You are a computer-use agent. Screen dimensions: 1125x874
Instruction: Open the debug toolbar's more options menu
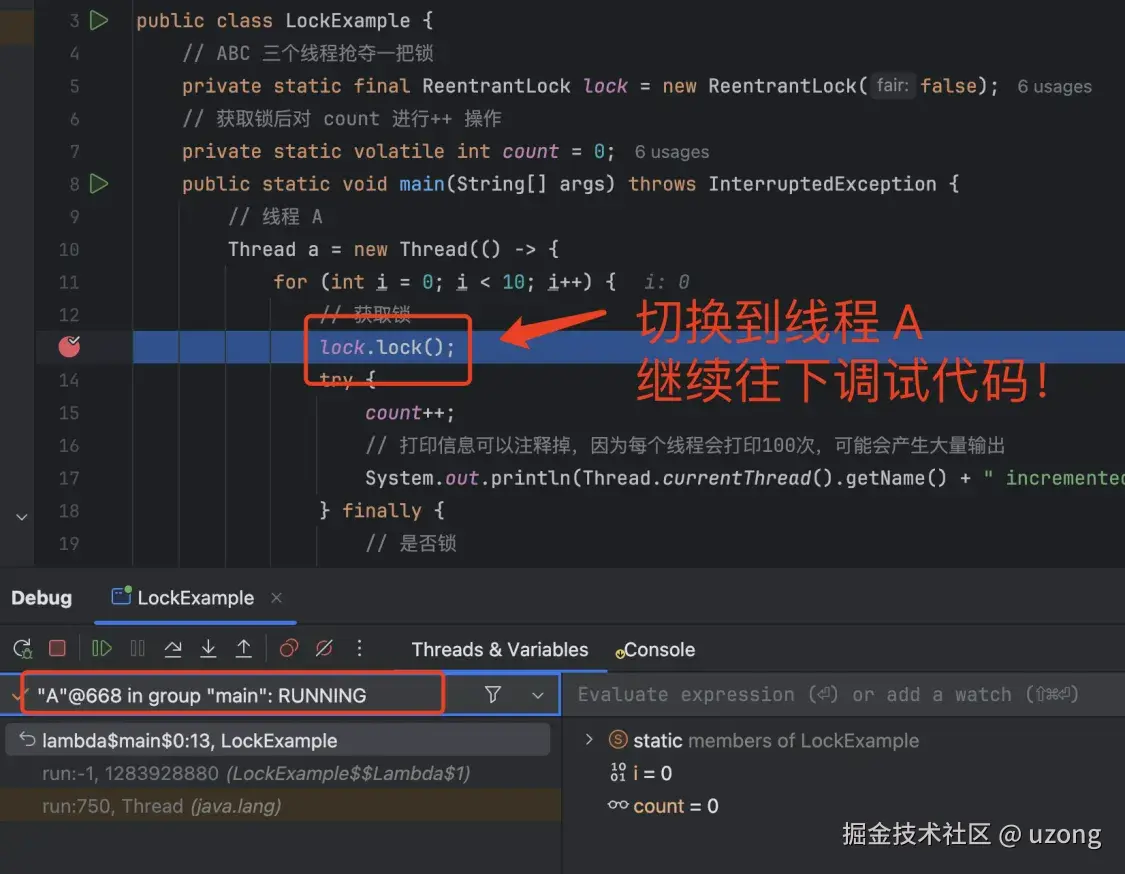359,649
